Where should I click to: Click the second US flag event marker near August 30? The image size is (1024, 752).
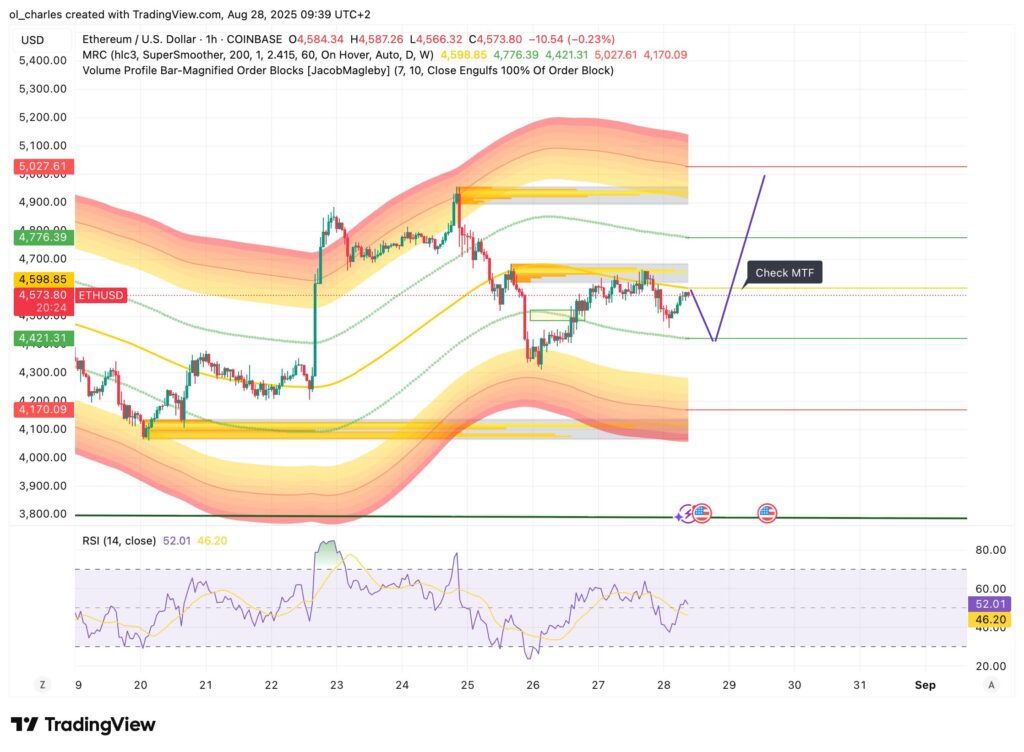click(x=766, y=513)
